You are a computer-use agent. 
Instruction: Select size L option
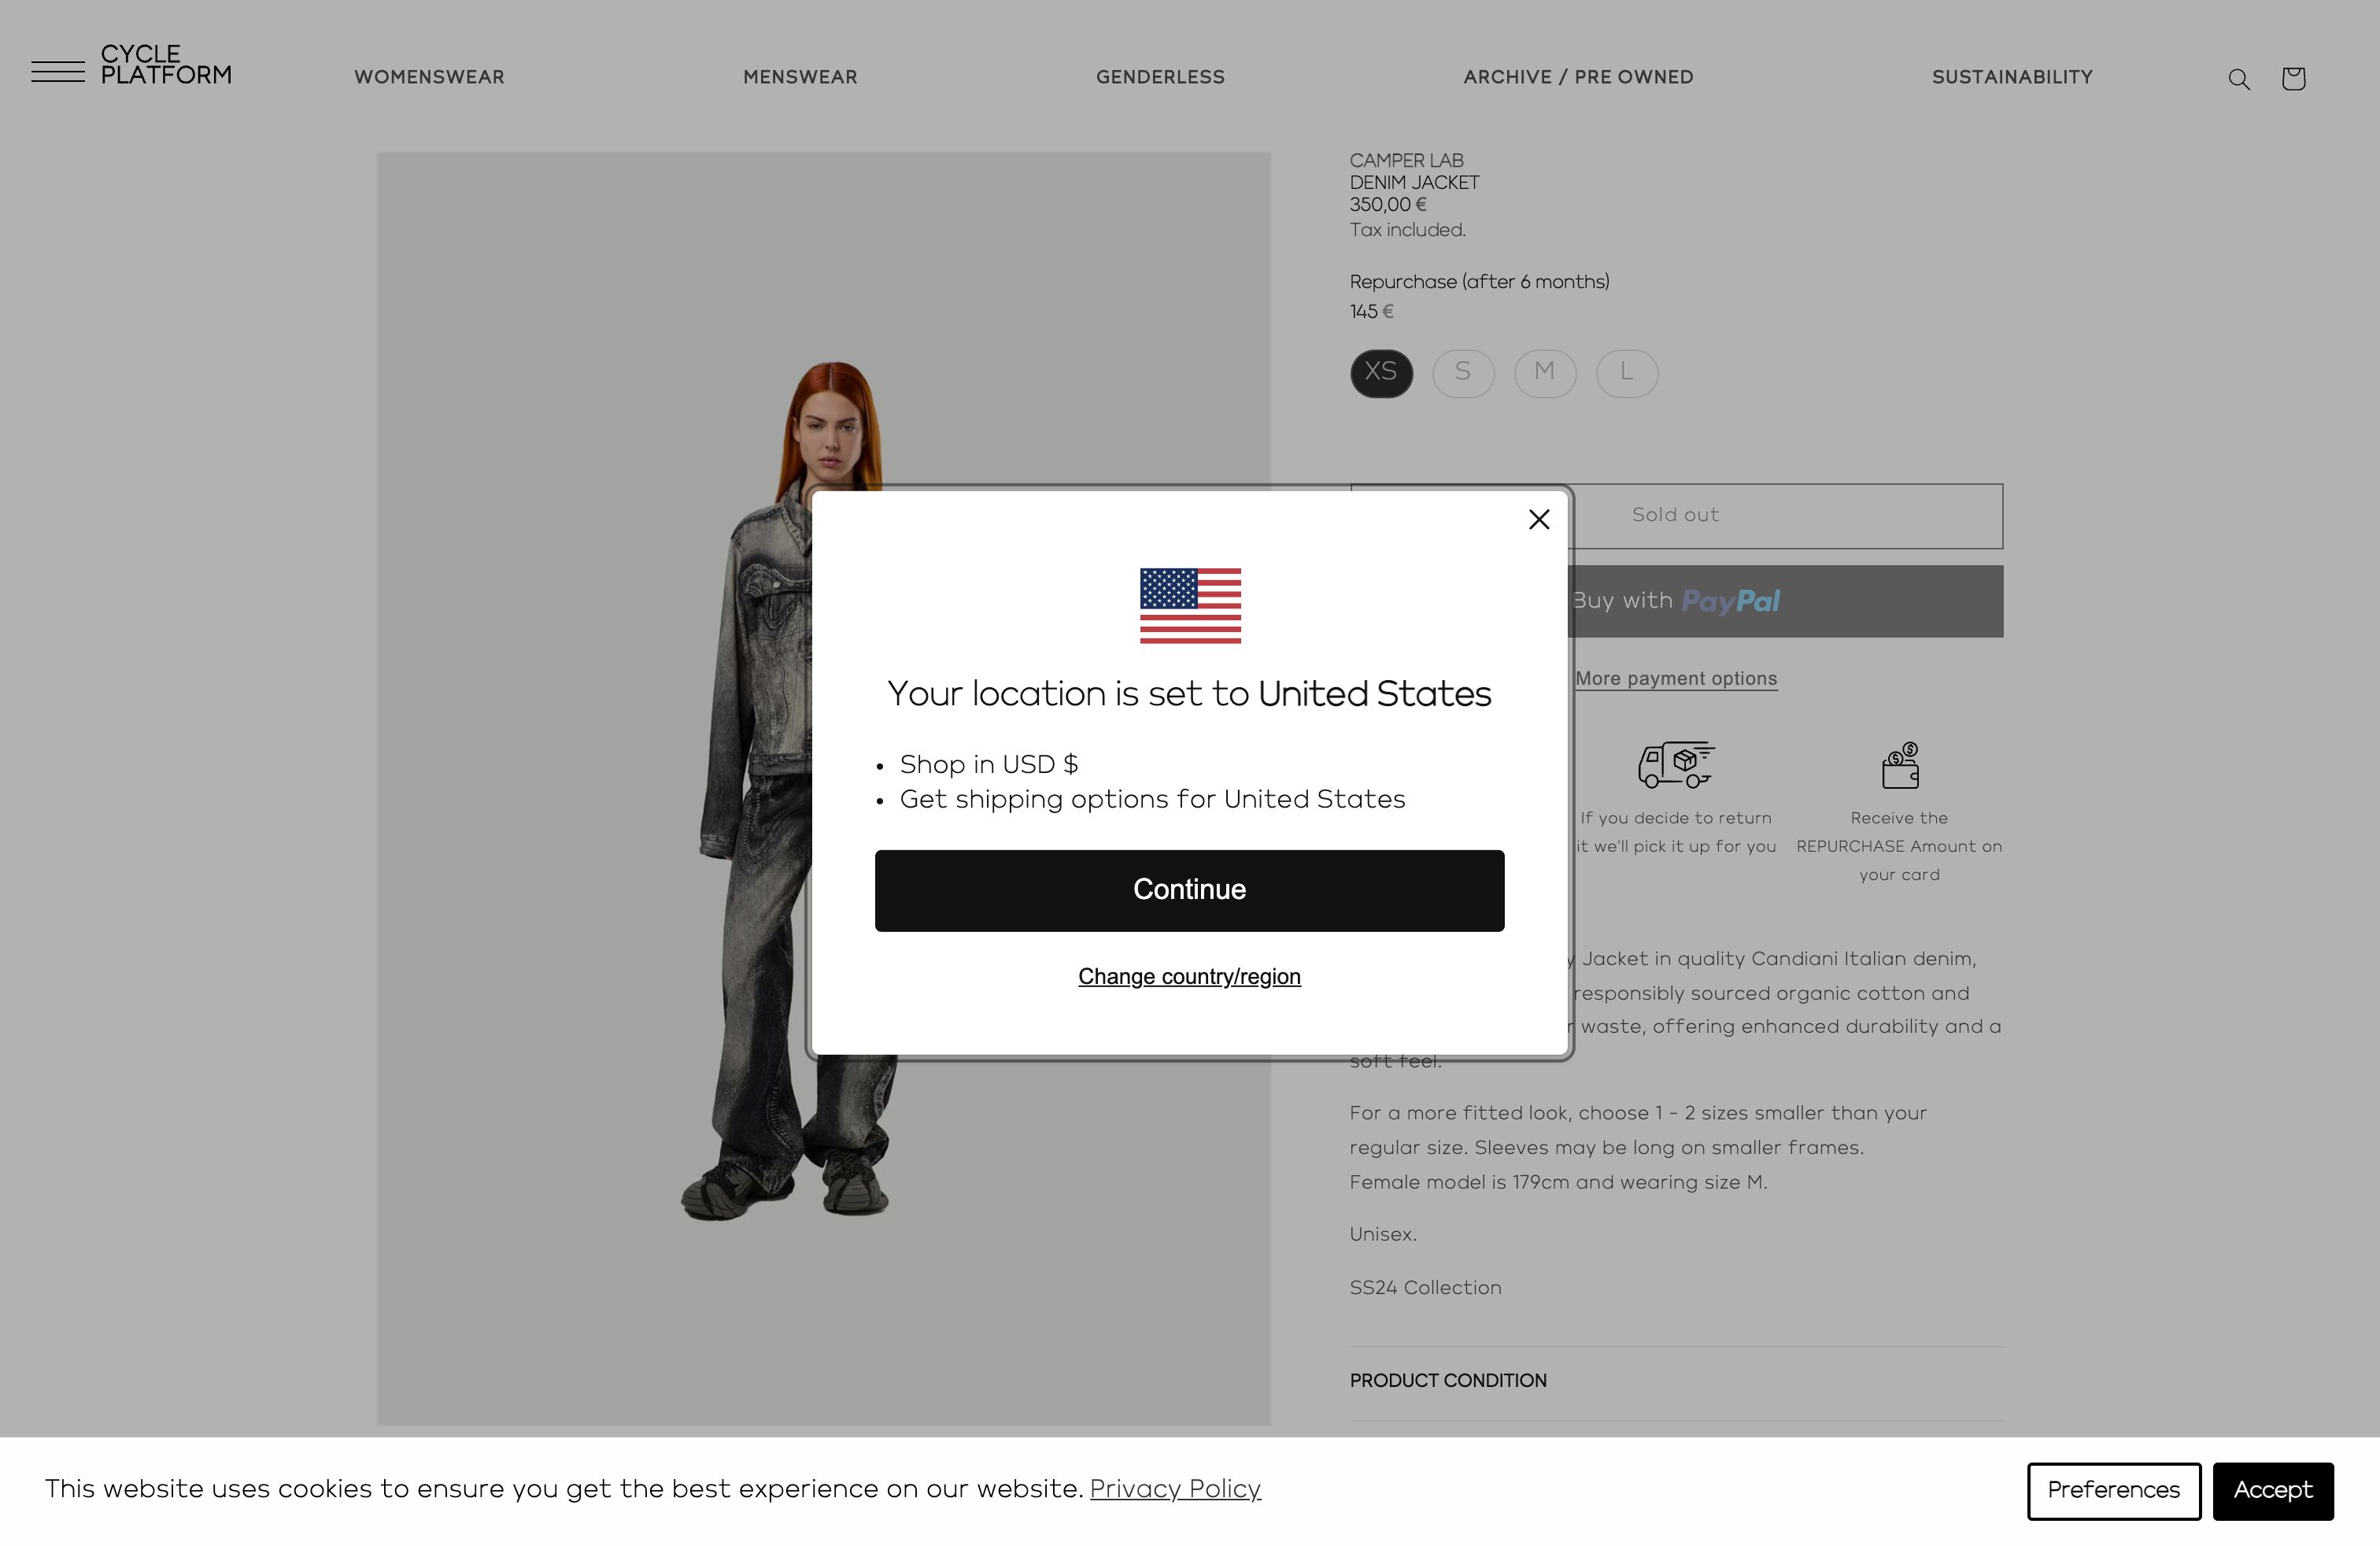pyautogui.click(x=1627, y=373)
